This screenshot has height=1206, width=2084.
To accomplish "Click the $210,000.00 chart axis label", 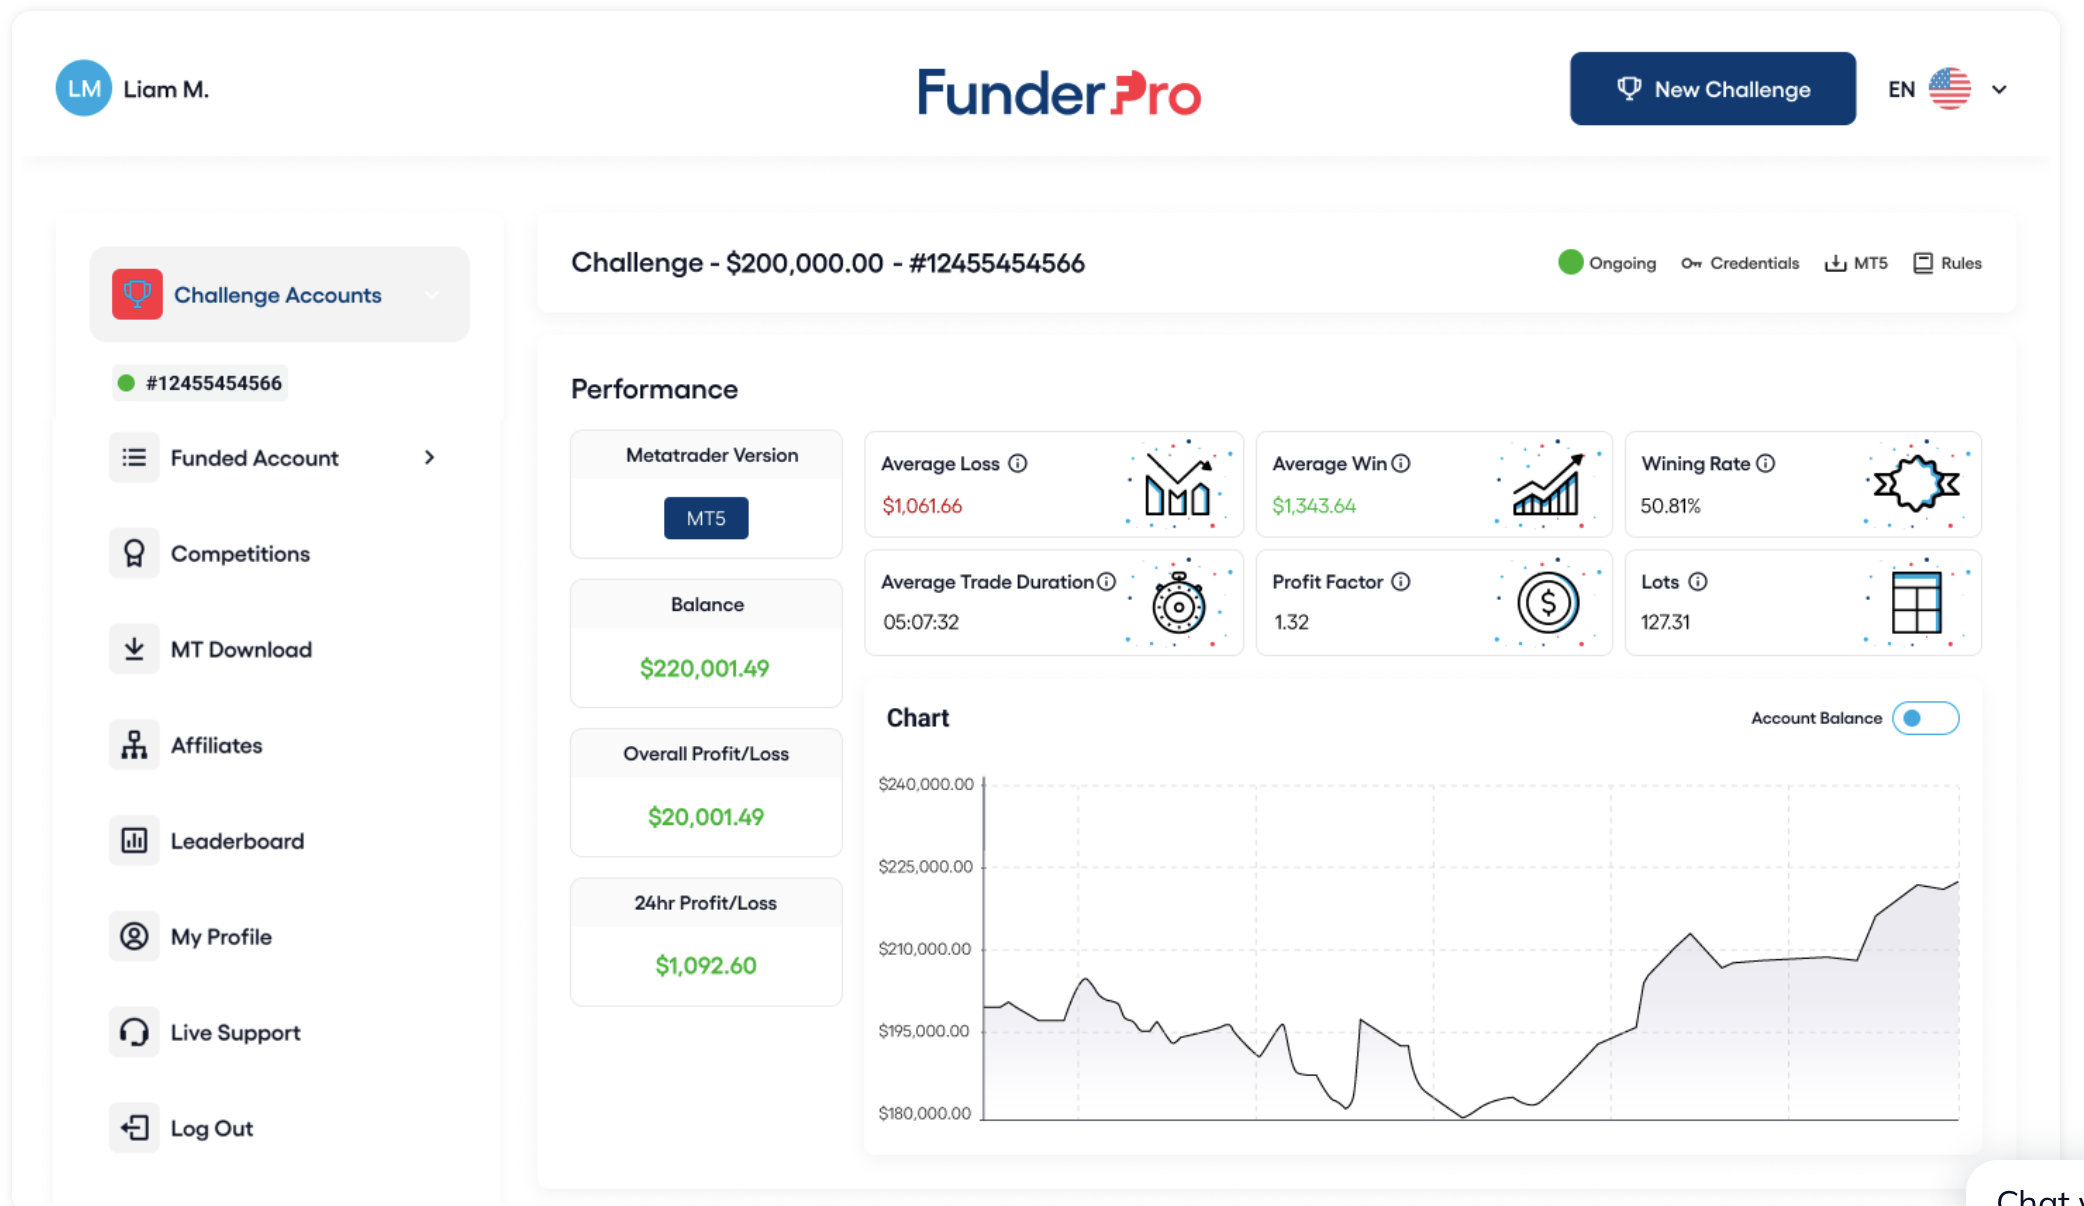I will point(925,948).
